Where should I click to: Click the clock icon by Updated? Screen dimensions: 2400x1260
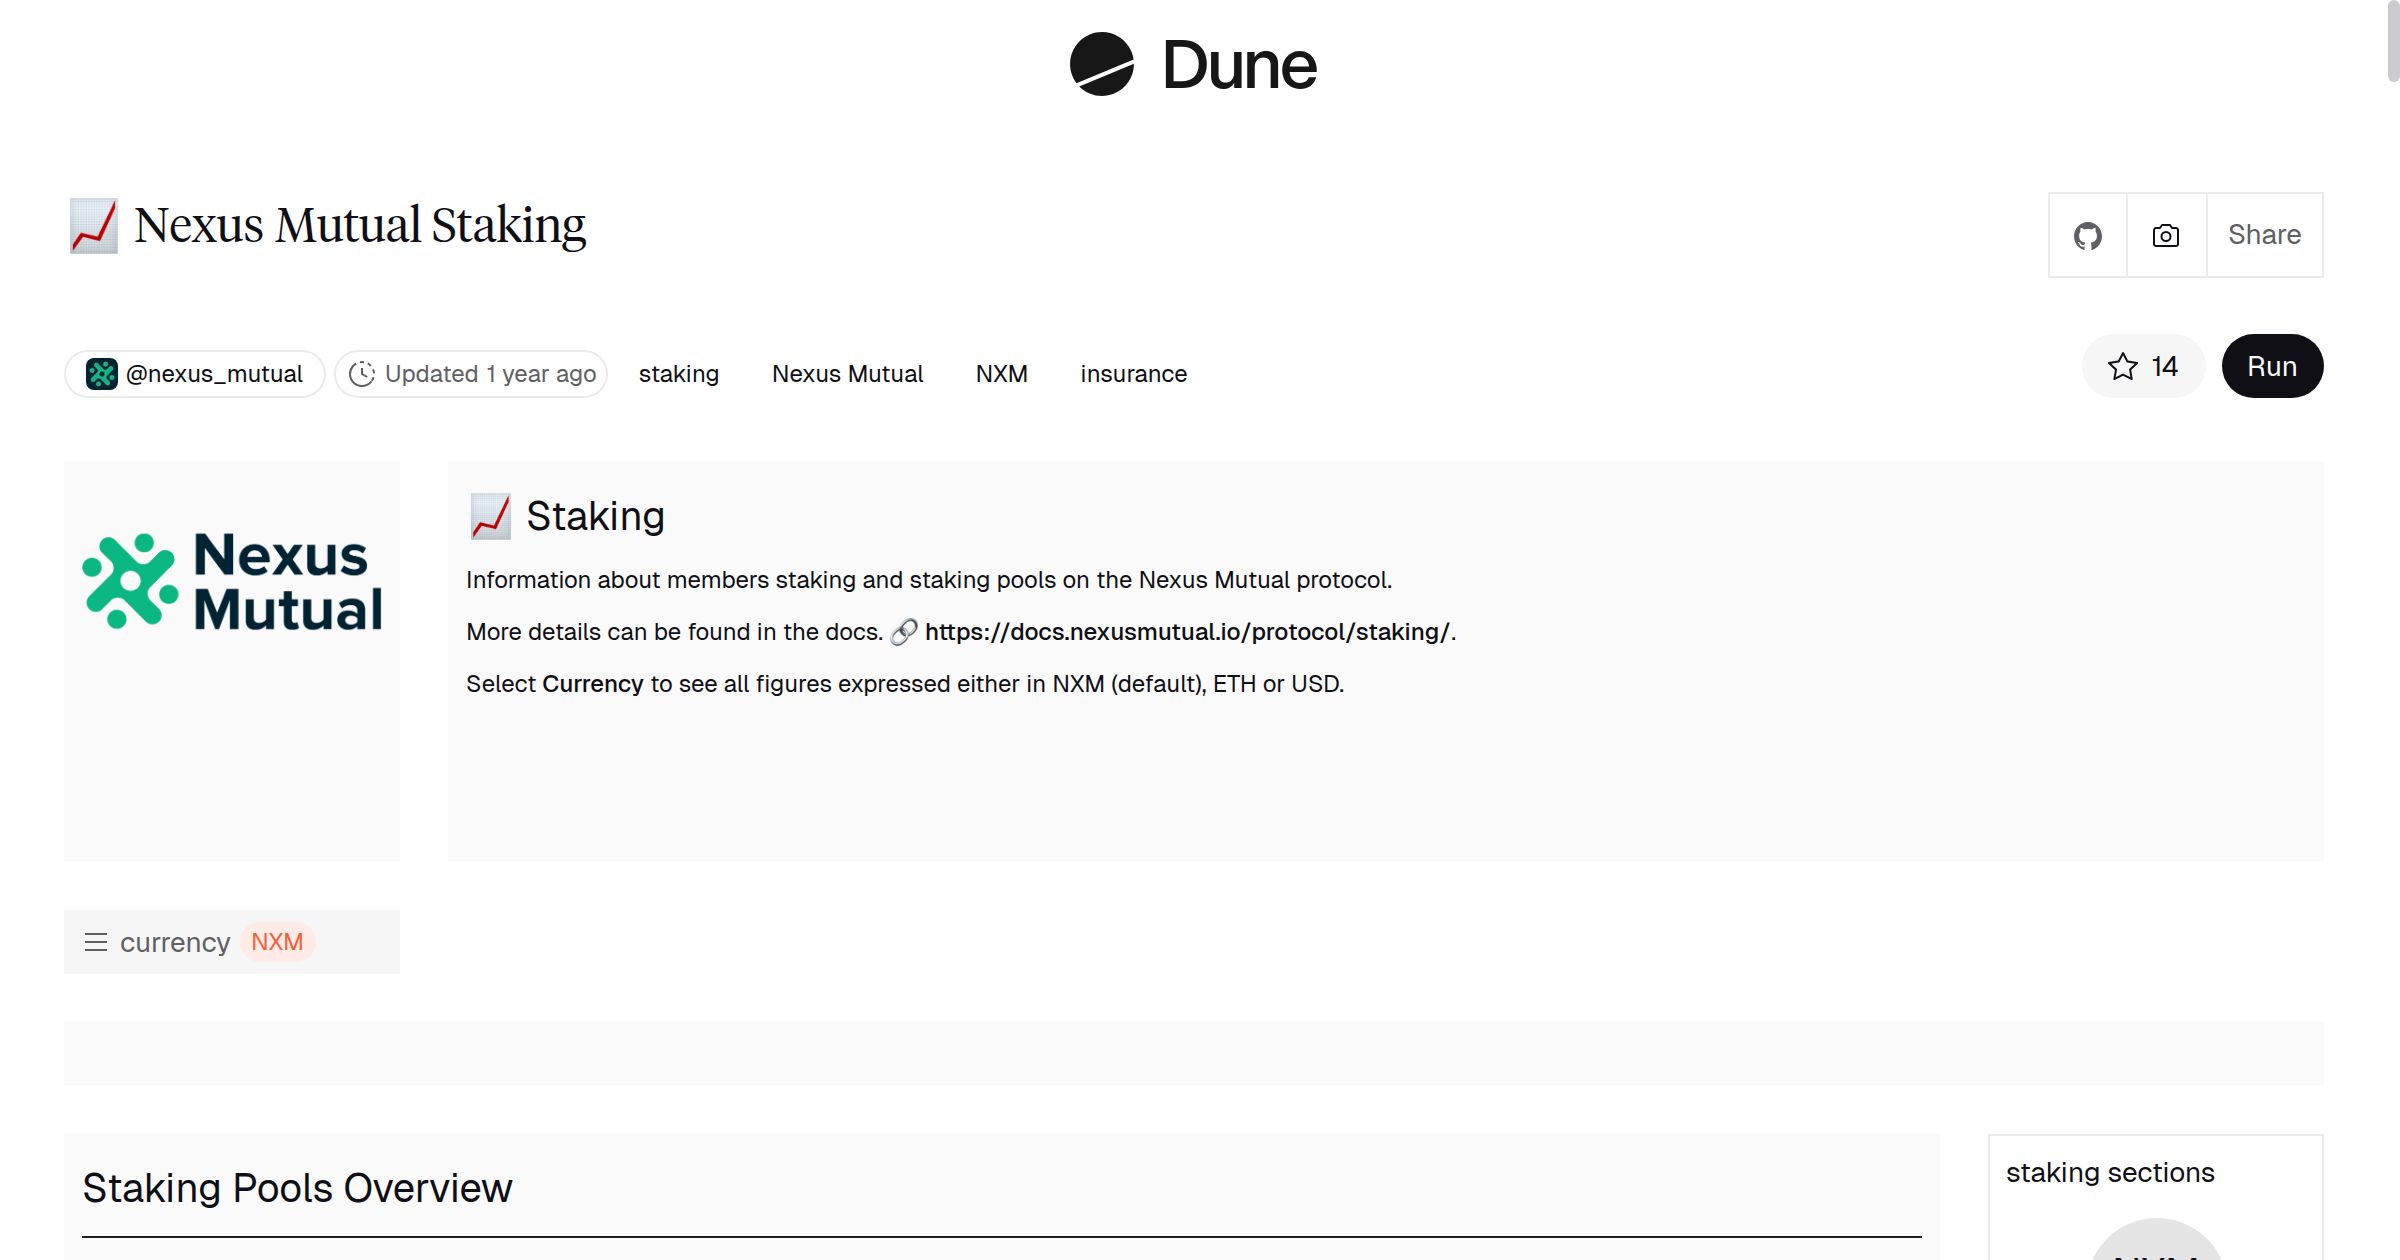click(361, 374)
